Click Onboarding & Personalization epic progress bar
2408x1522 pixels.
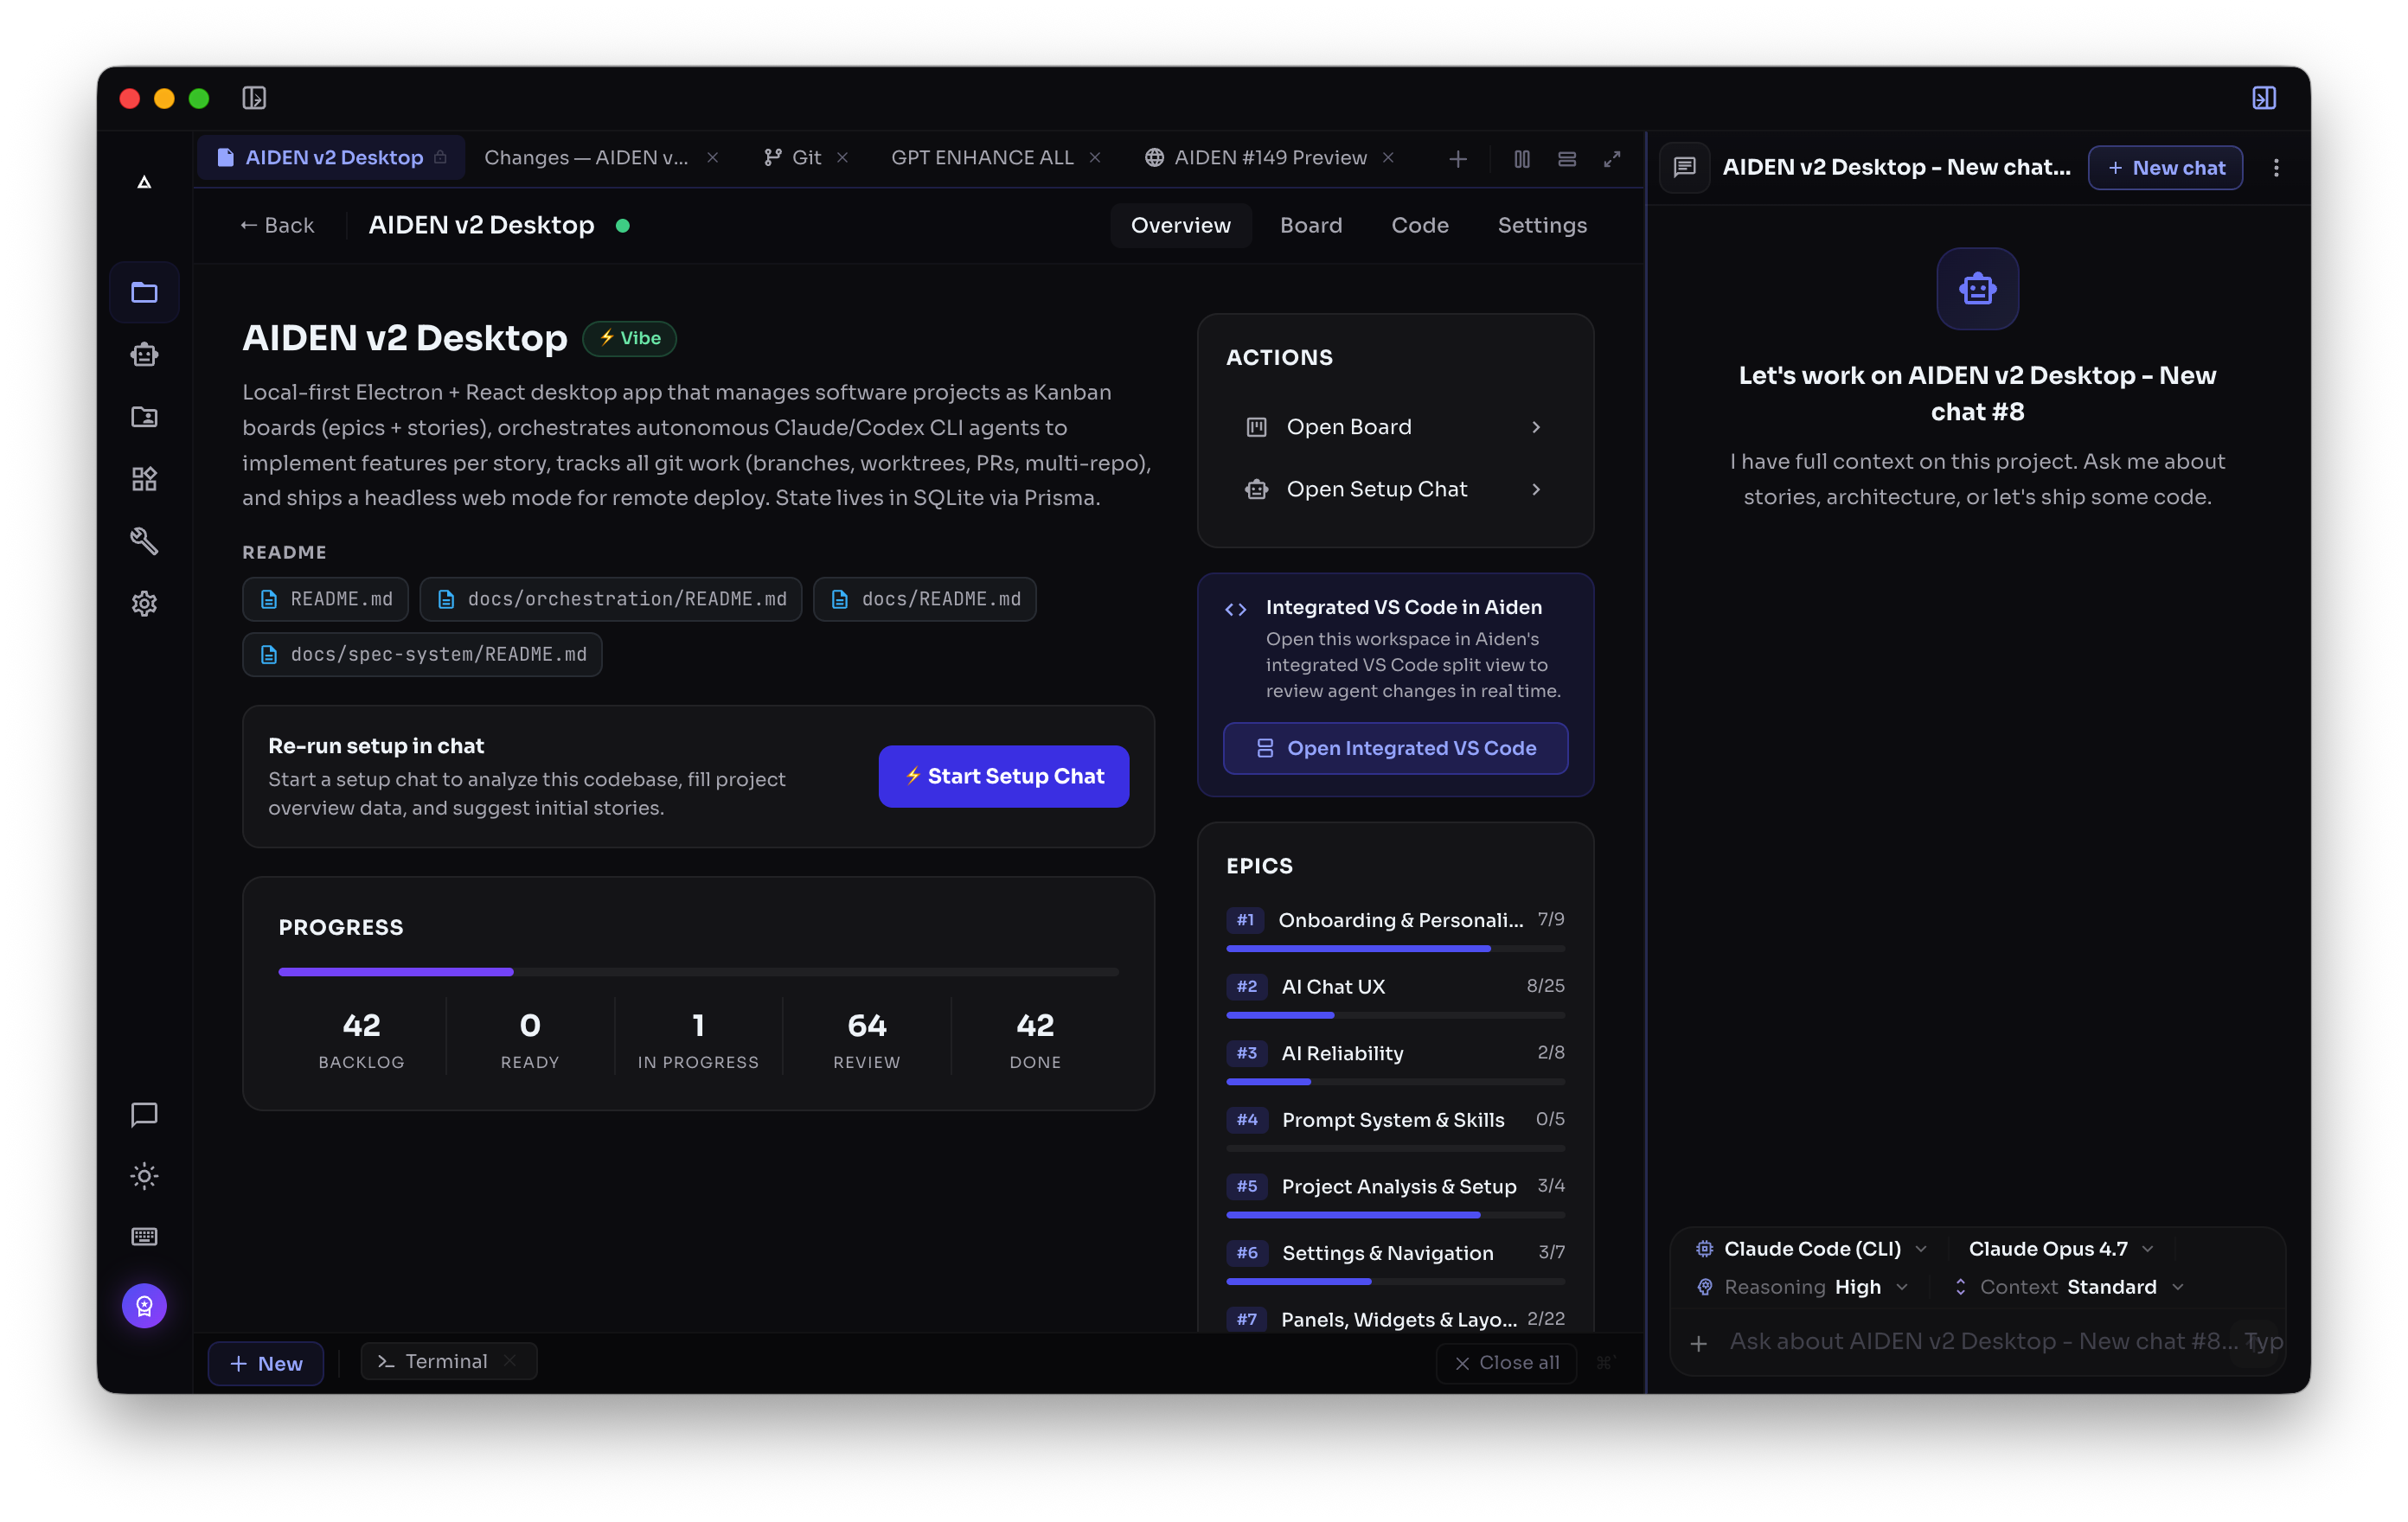pos(1395,948)
